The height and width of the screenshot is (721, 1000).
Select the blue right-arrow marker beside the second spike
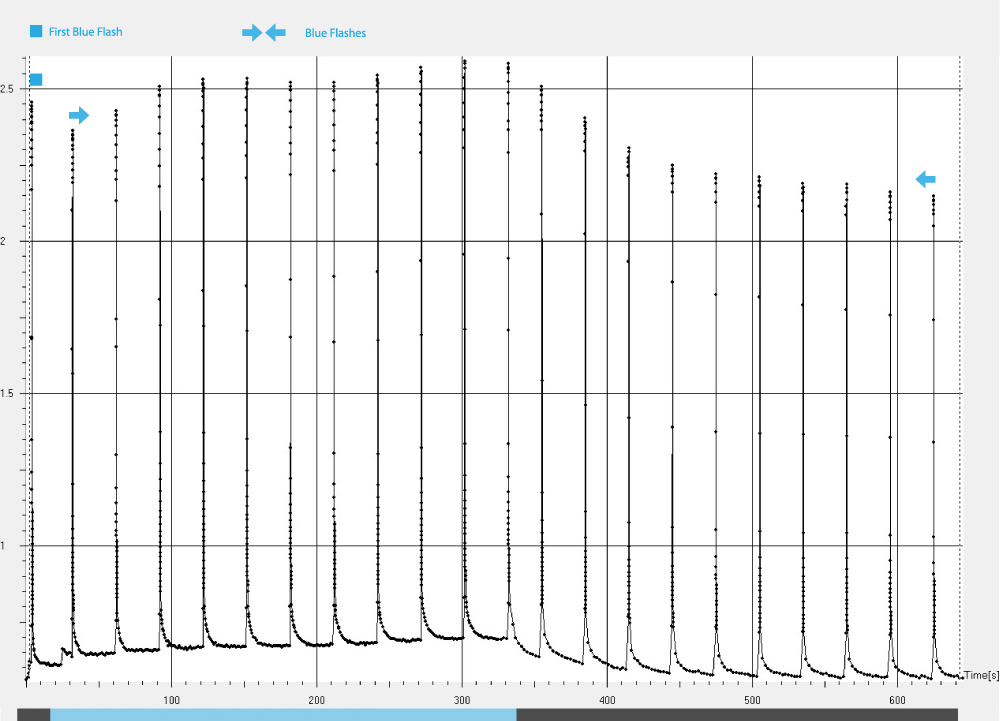[79, 115]
